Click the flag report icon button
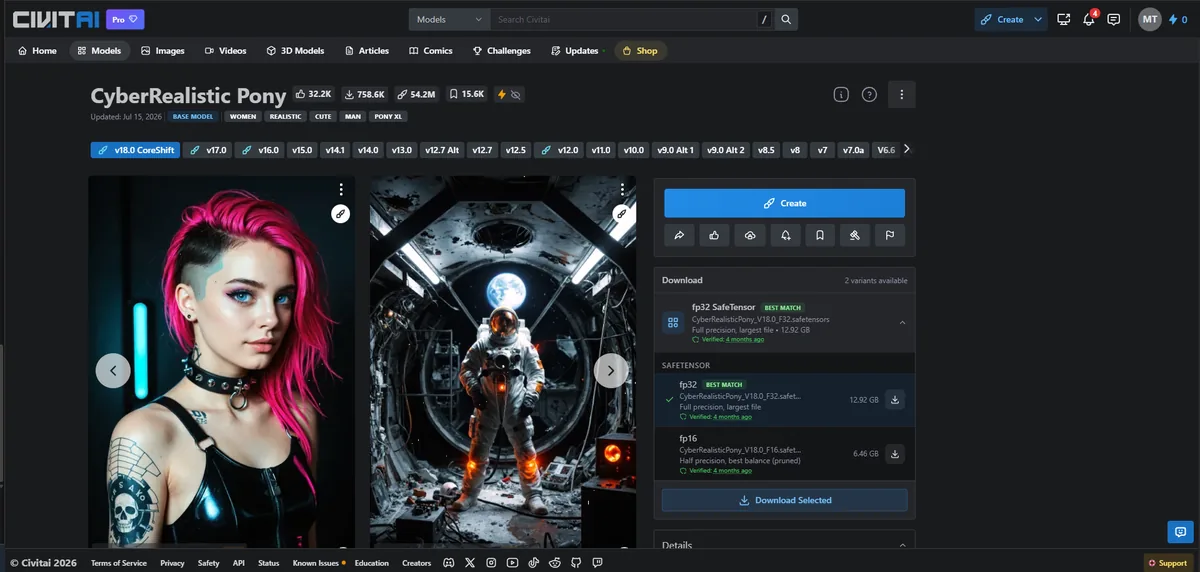The width and height of the screenshot is (1200, 572). coord(890,236)
